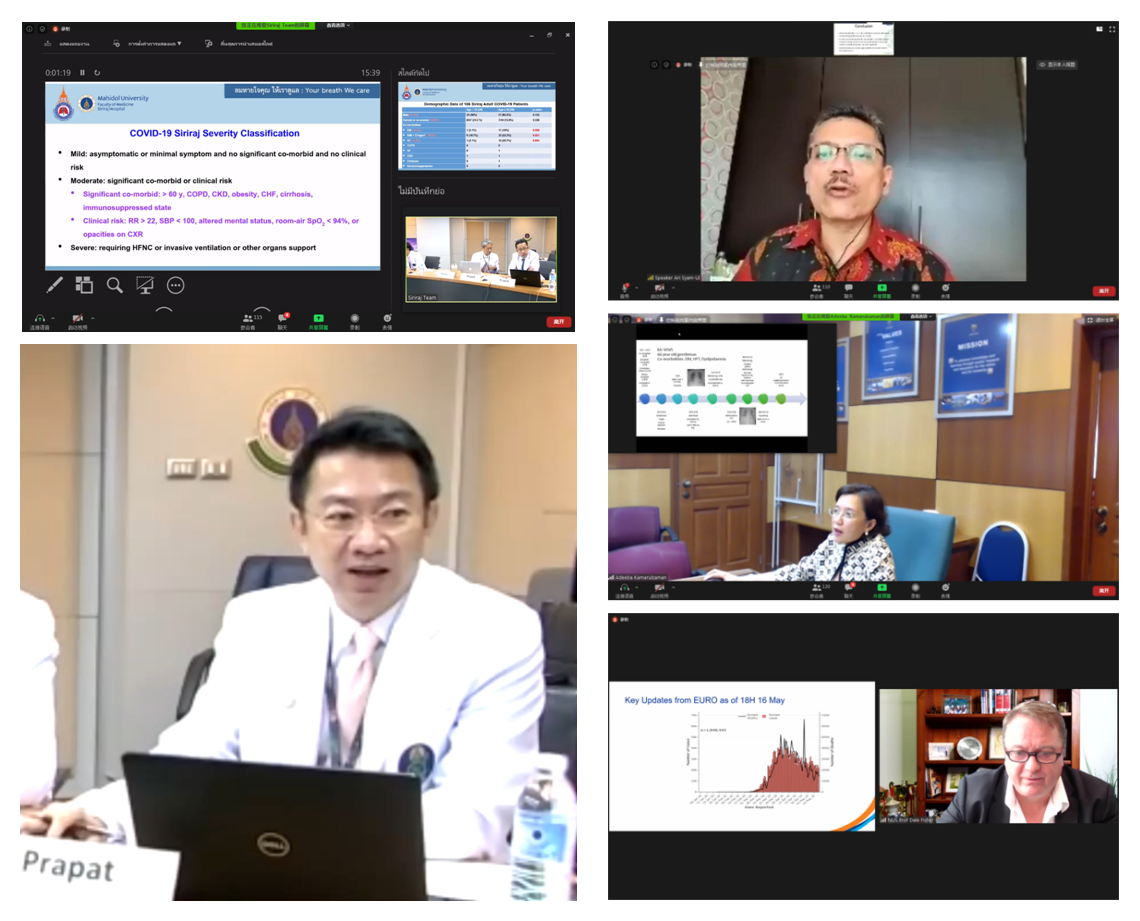The height and width of the screenshot is (921, 1140).
Task: Start video in the Ari Syam speaker window
Action: click(659, 290)
